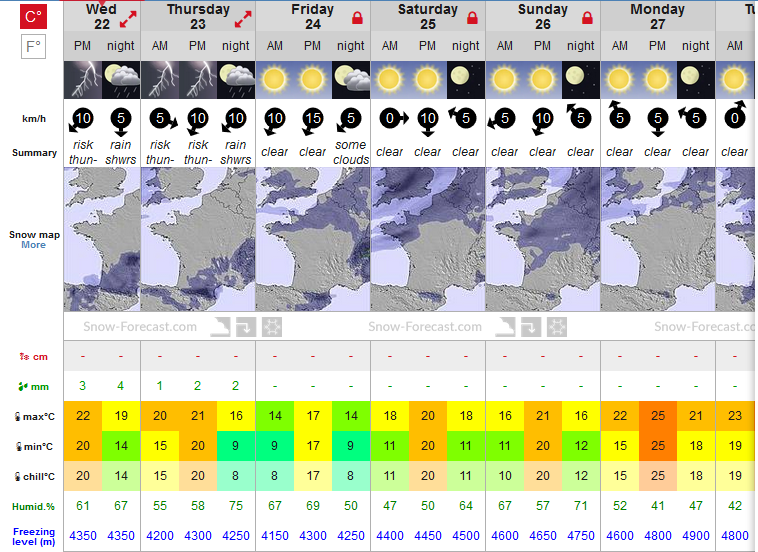This screenshot has width=758, height=552.
Task: Click Friday AM freezing level 4150
Action: pyautogui.click(x=275, y=536)
